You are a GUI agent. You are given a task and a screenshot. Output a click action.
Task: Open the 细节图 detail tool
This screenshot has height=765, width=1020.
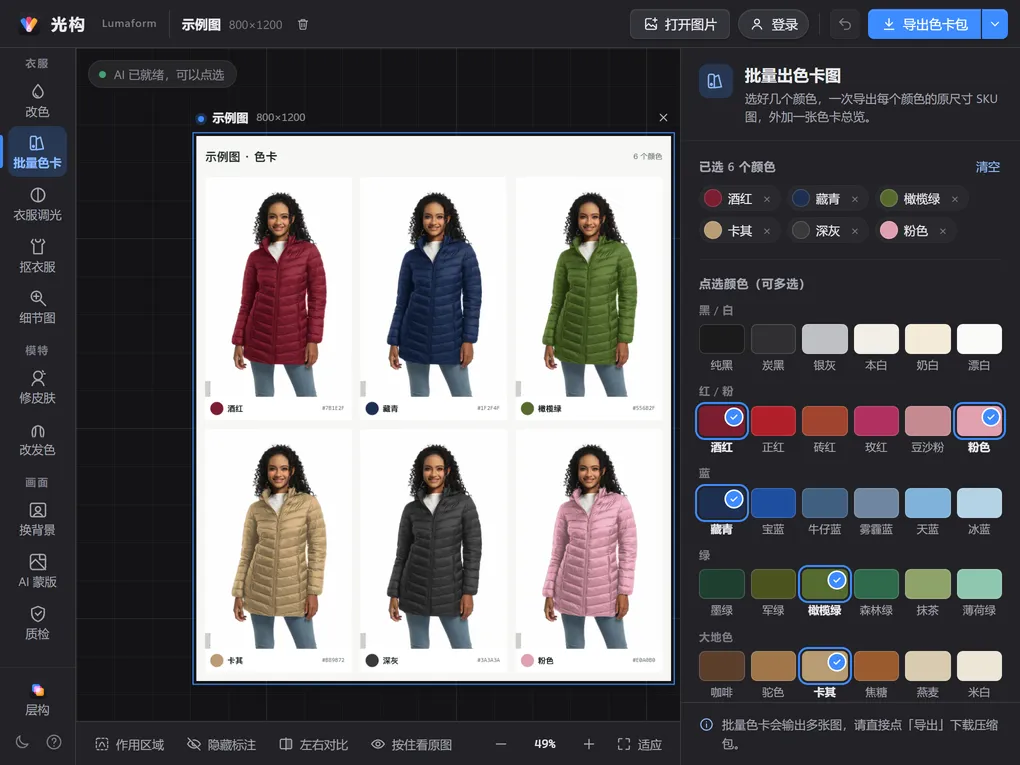[37, 307]
